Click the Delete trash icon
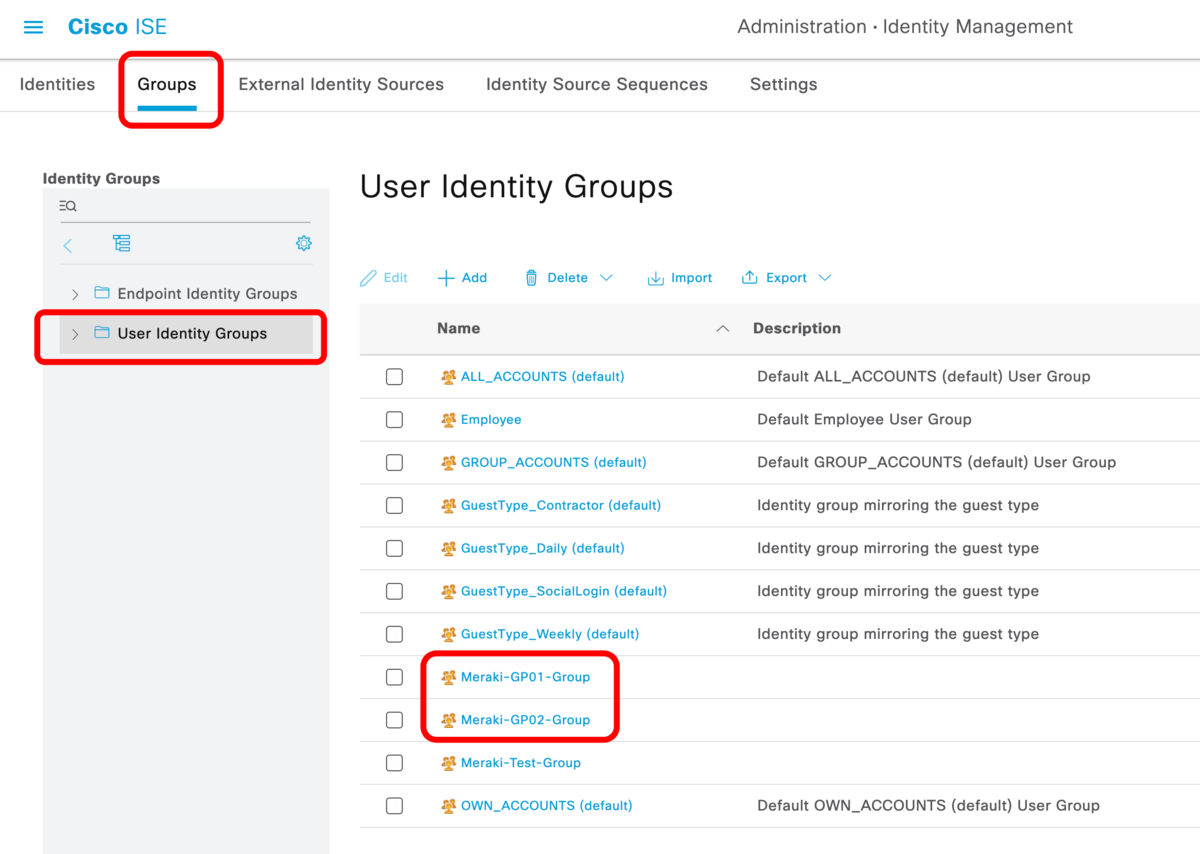Screen dimensions: 1200x854 (531, 277)
